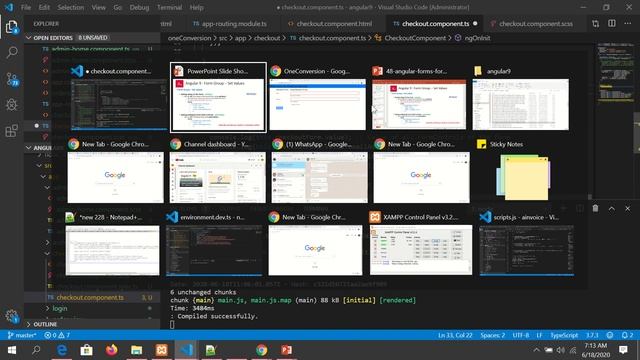Image resolution: width=640 pixels, height=360 pixels.
Task: Switch to OneConversion Chrome window thumbnail
Action: (x=318, y=97)
